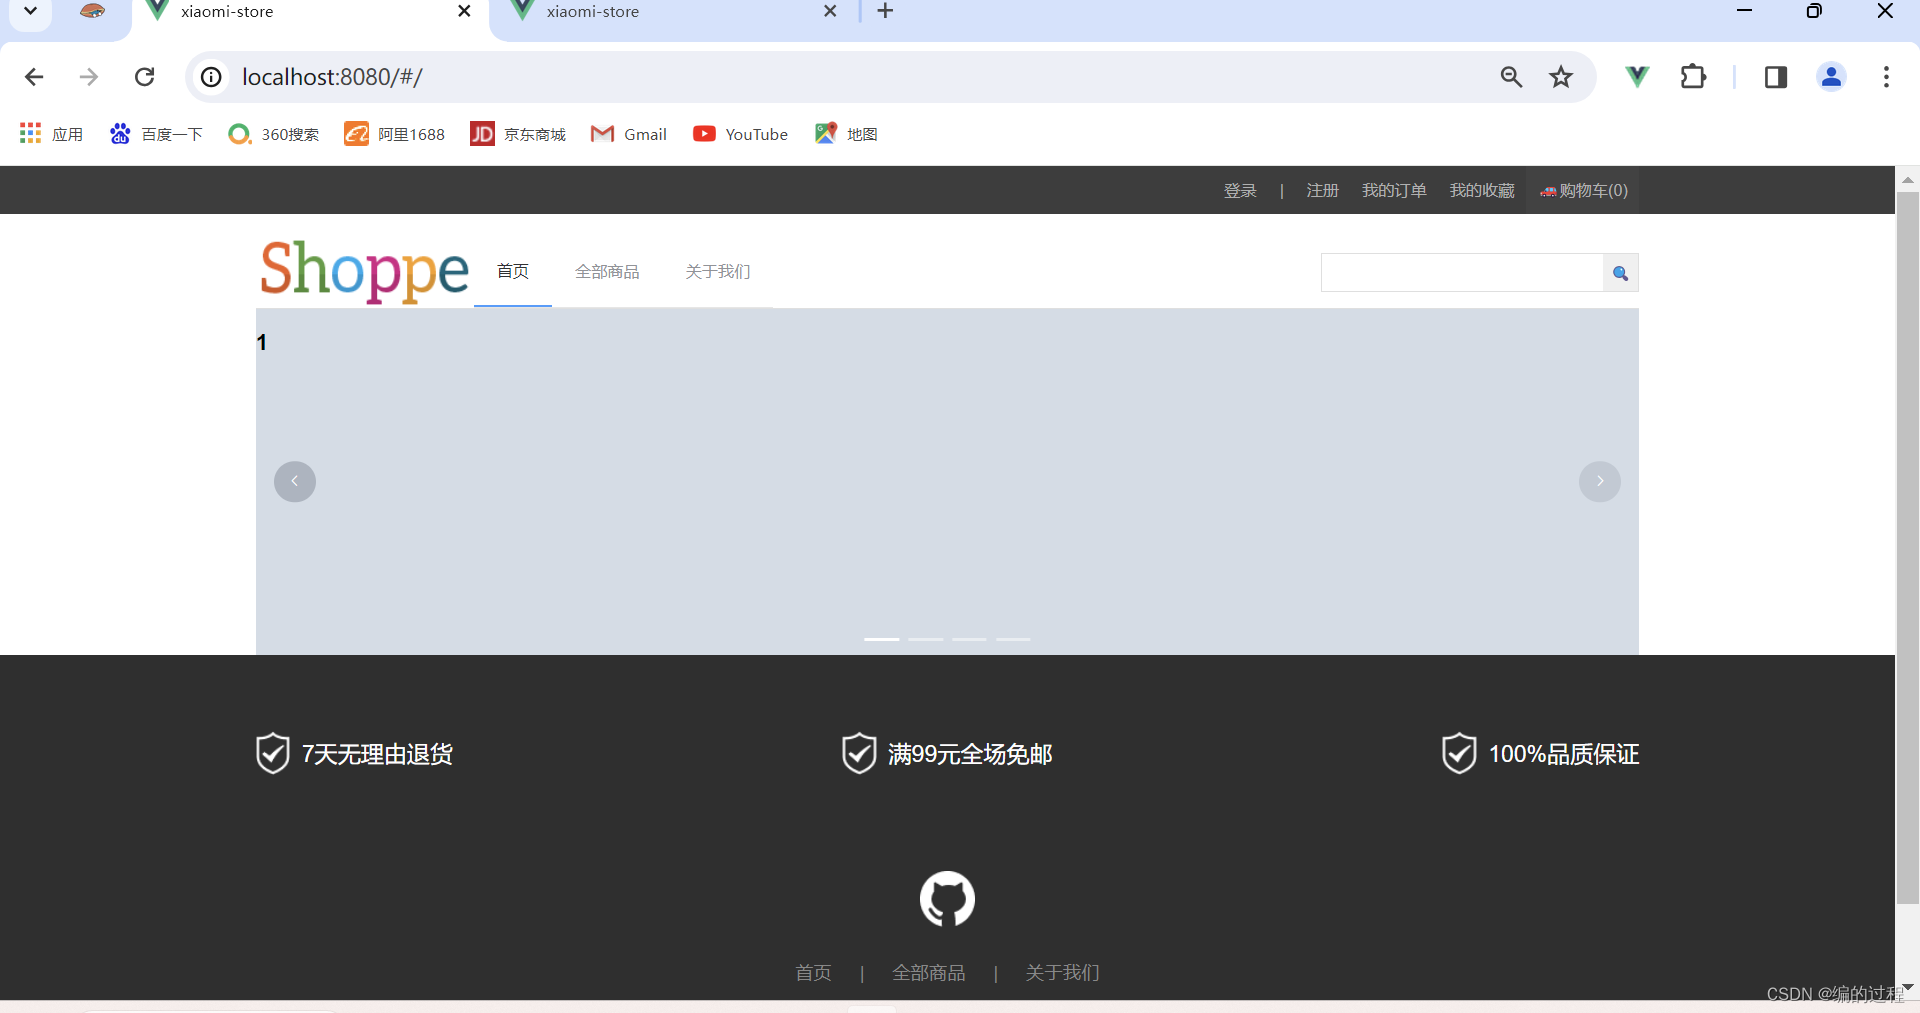Click the footer 关于我们 link
This screenshot has width=1920, height=1013.
pos(1062,972)
